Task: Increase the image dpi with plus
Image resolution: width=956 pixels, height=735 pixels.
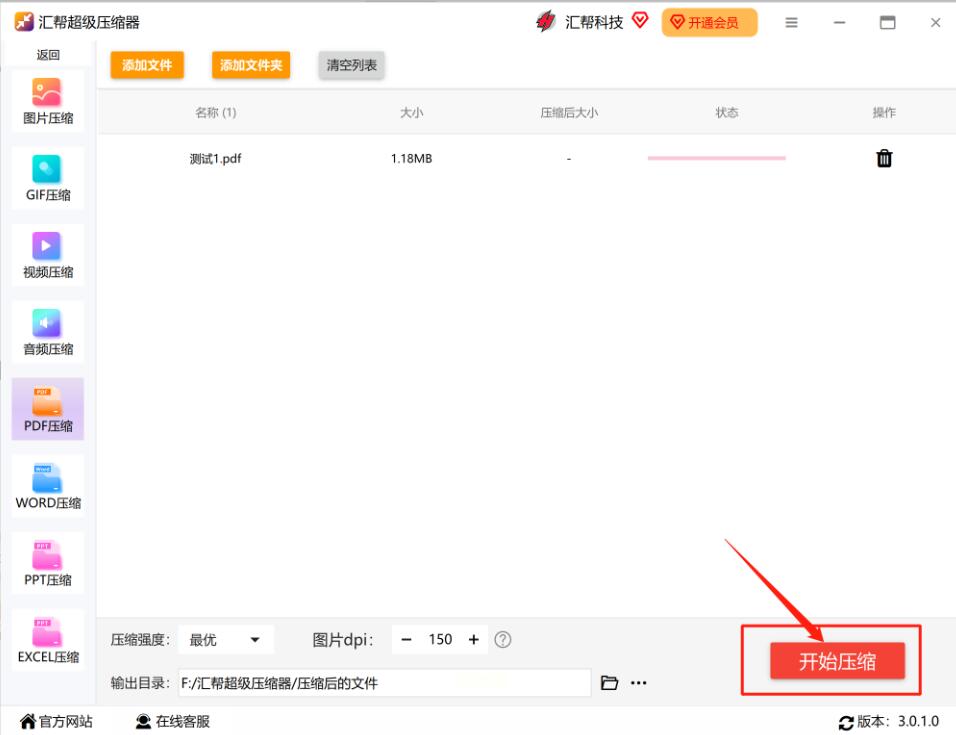Action: click(474, 639)
